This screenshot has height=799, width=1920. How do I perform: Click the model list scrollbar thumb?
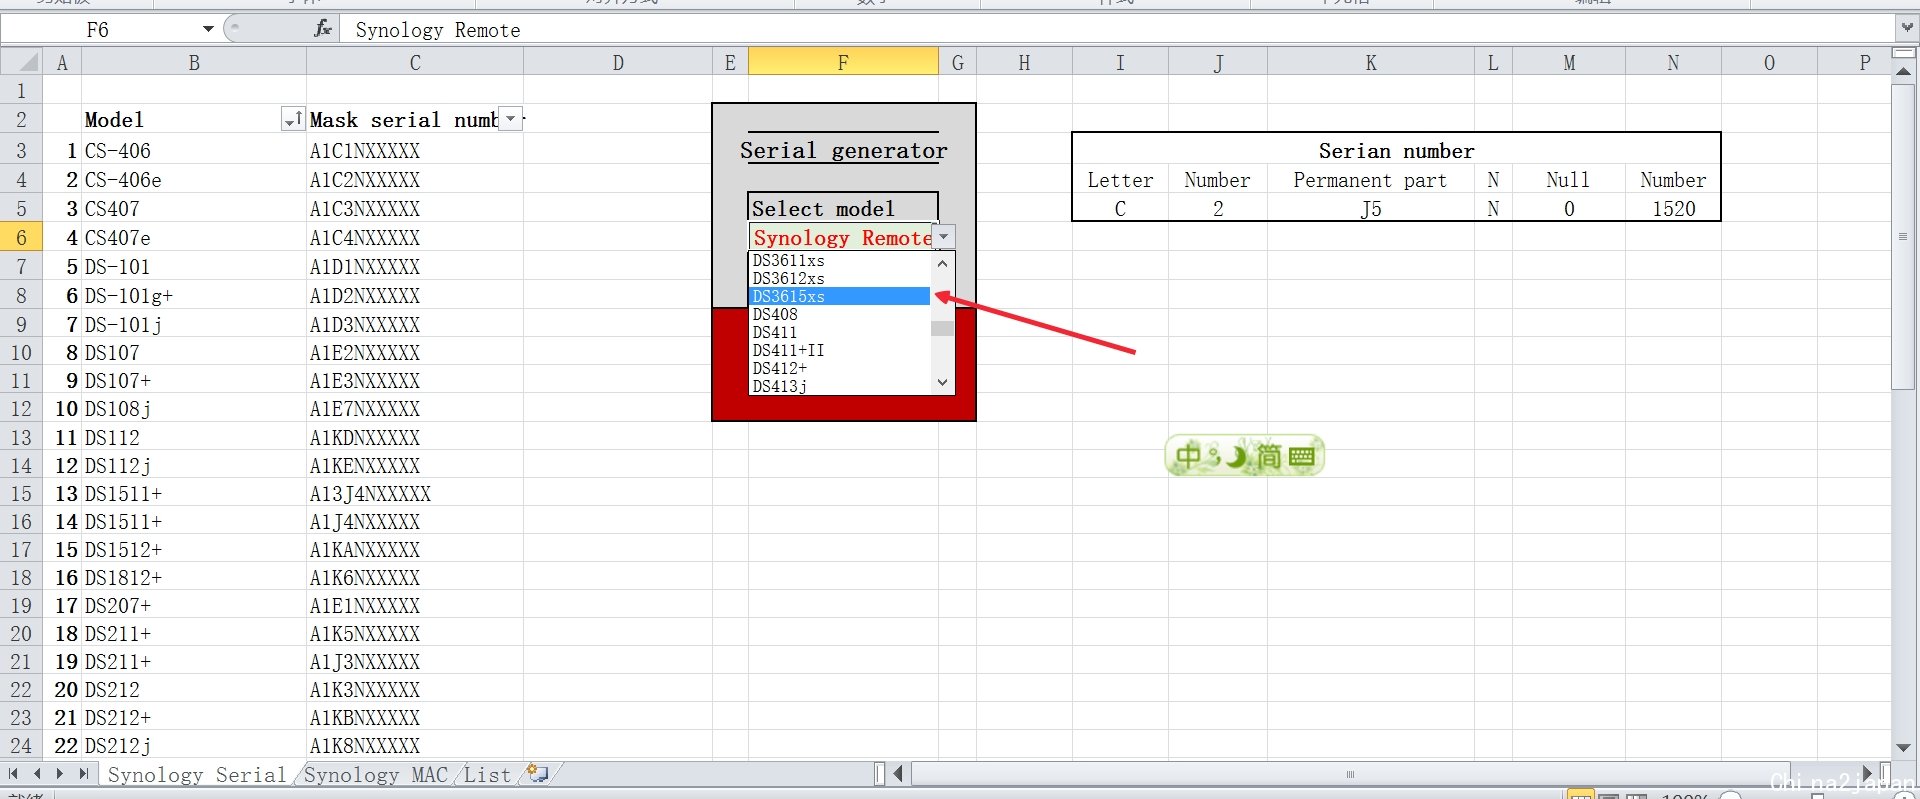click(x=942, y=328)
